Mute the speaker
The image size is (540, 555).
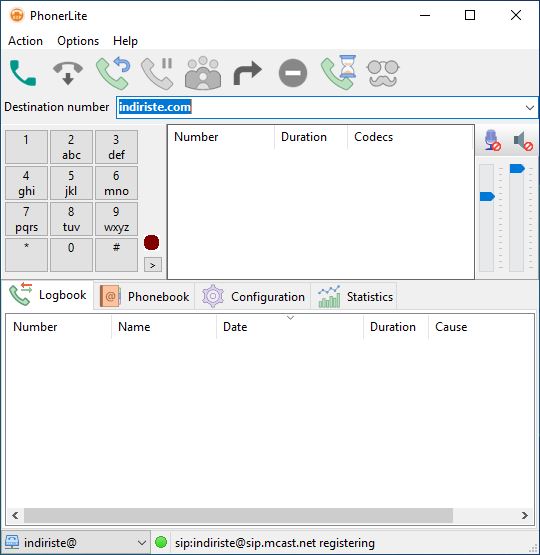(523, 141)
